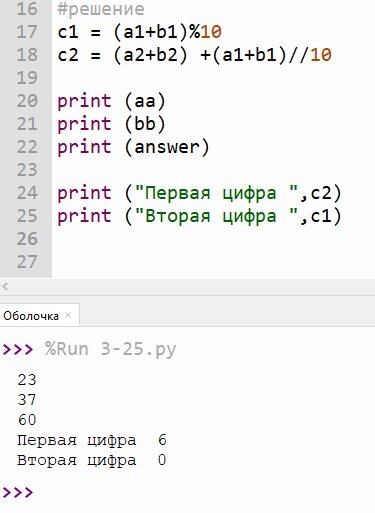Click the %Run 3-25.py command text
The image size is (375, 513).
coord(111,350)
